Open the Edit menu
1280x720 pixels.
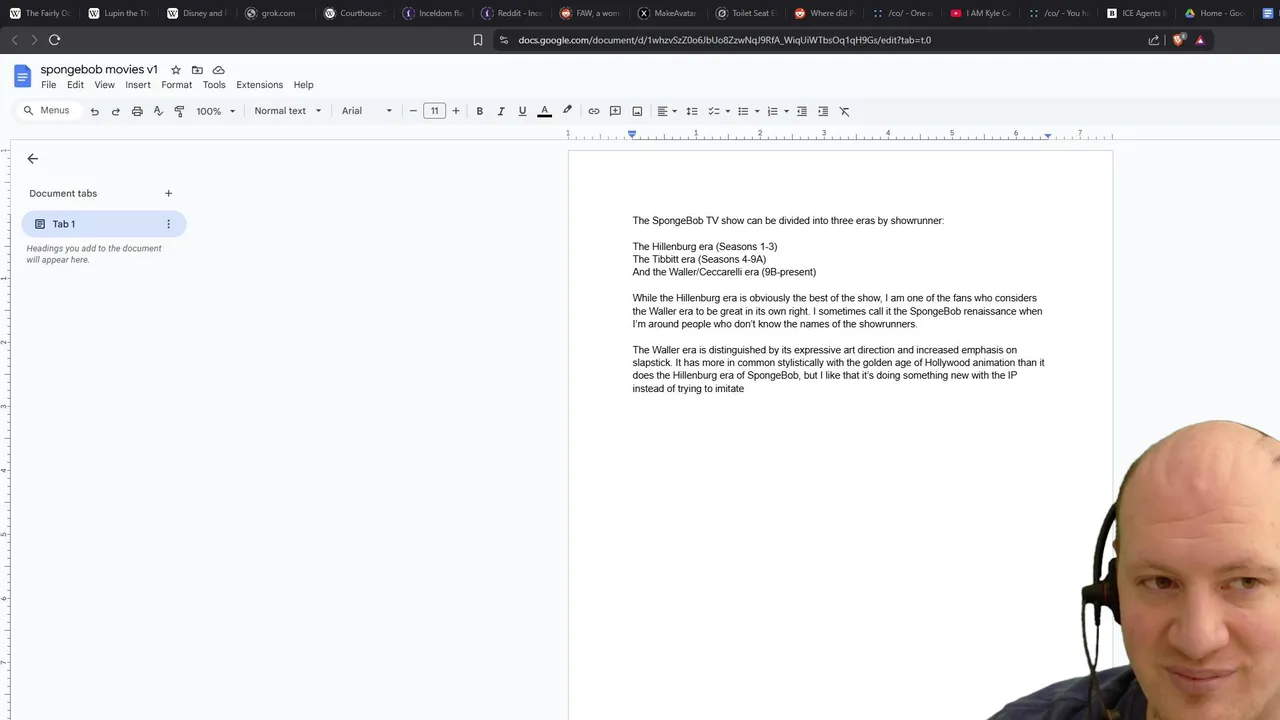[x=75, y=85]
